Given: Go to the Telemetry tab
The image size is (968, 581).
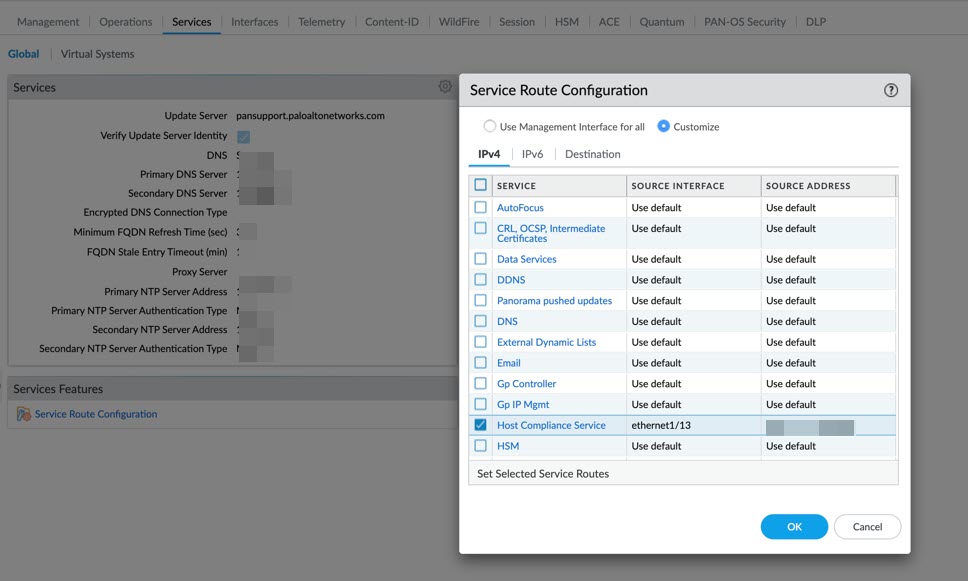Looking at the screenshot, I should (321, 21).
